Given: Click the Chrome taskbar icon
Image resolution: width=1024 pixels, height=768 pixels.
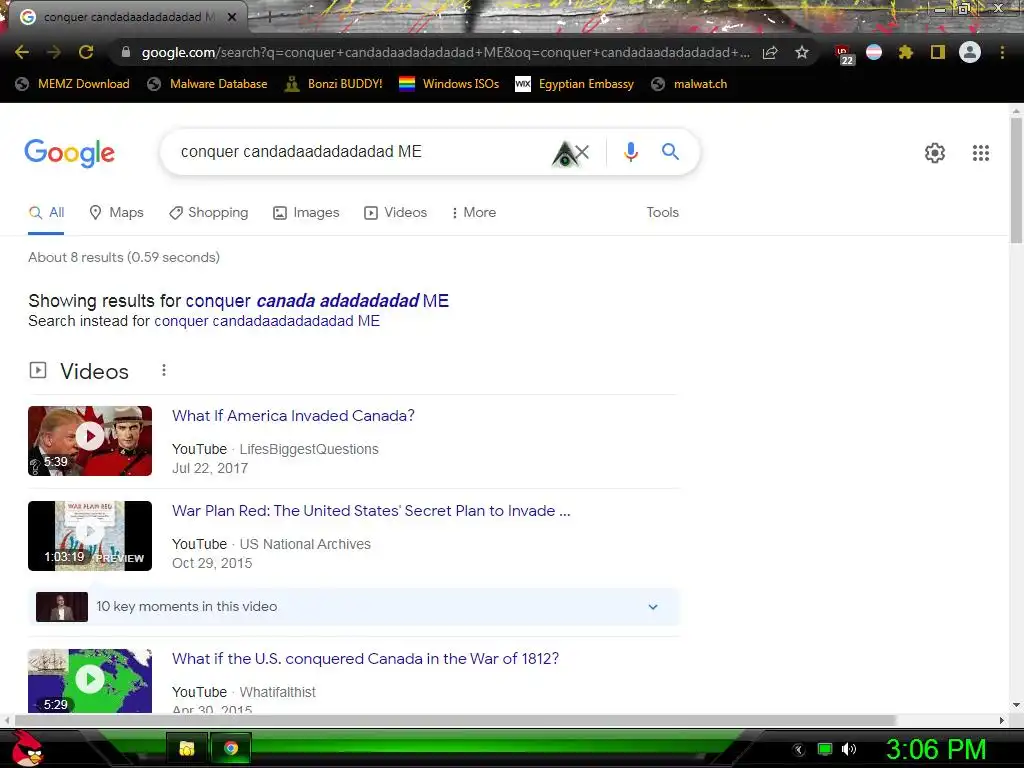Looking at the screenshot, I should point(231,748).
